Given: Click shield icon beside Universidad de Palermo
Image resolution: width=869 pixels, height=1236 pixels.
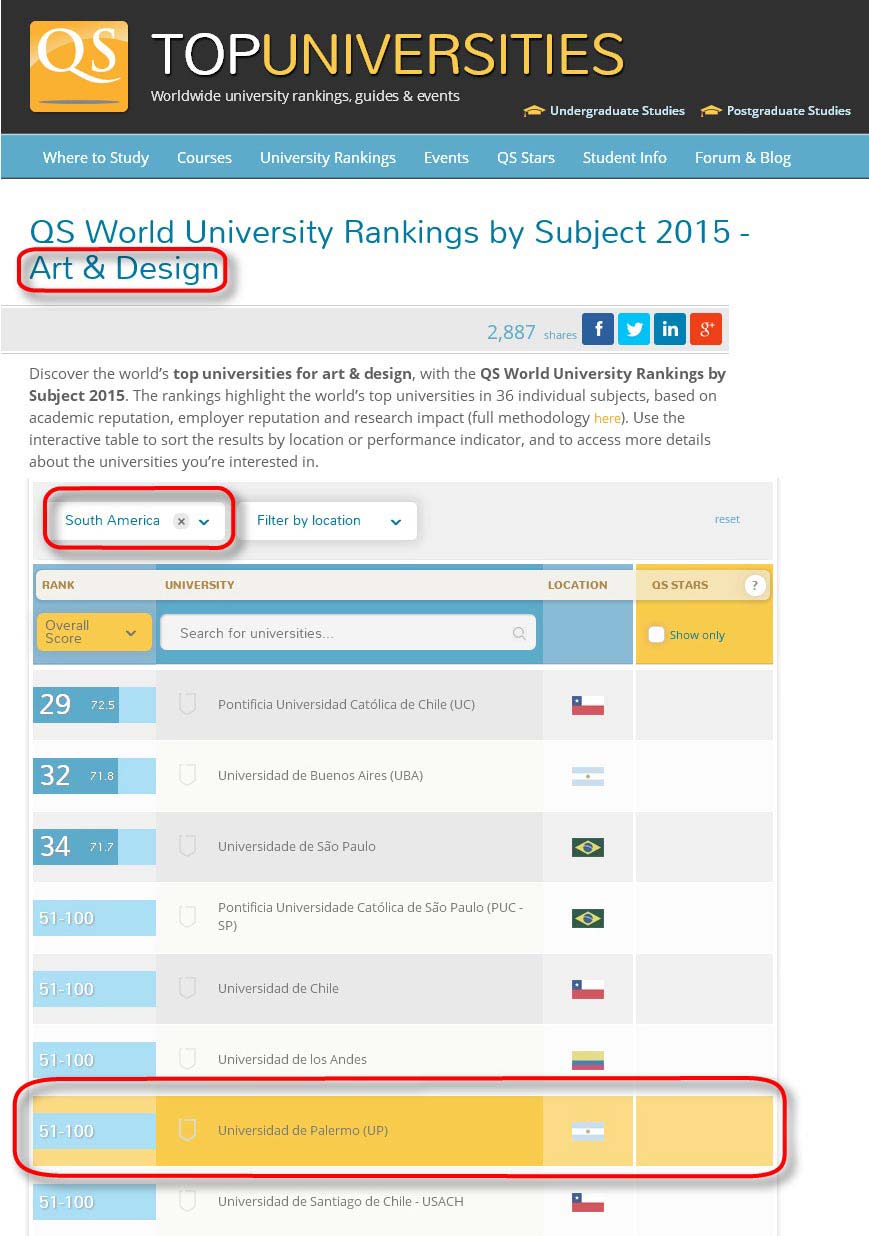Looking at the screenshot, I should click(x=186, y=1130).
